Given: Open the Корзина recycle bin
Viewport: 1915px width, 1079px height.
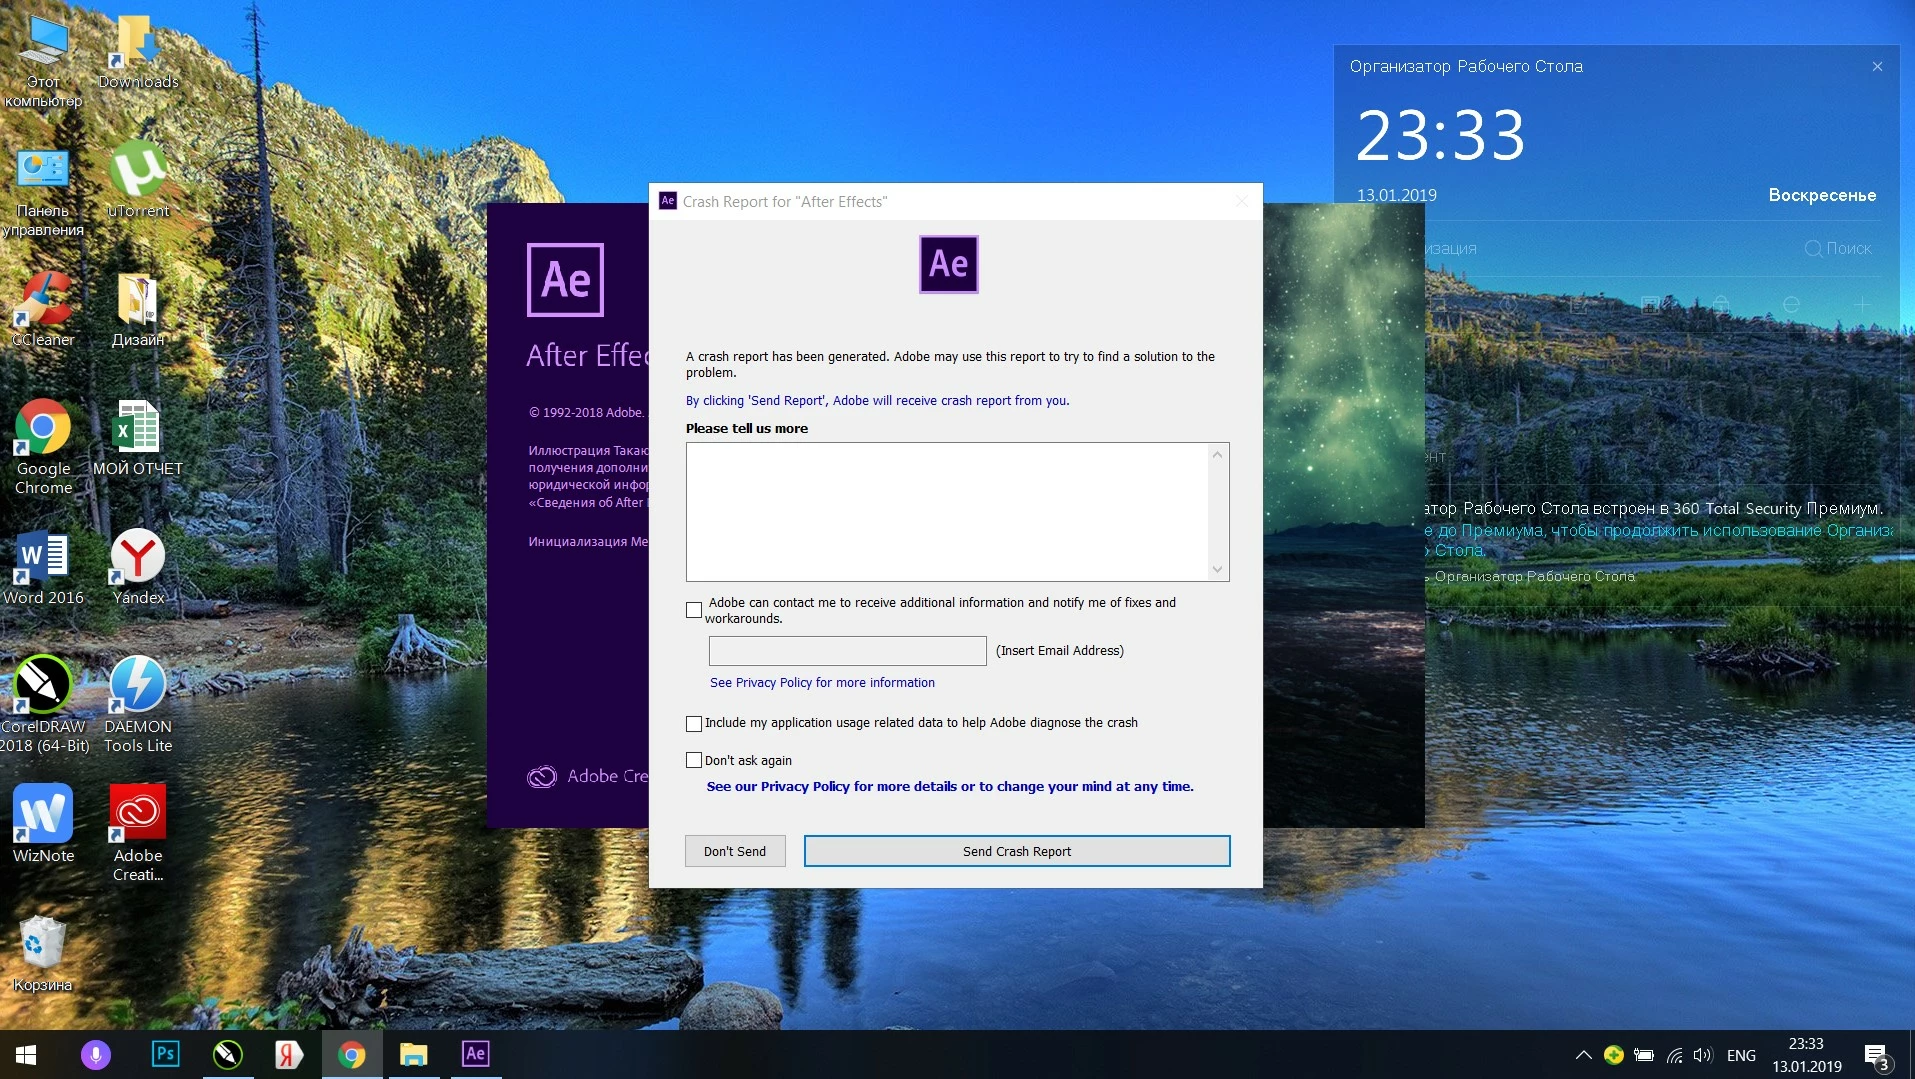Looking at the screenshot, I should tap(43, 953).
